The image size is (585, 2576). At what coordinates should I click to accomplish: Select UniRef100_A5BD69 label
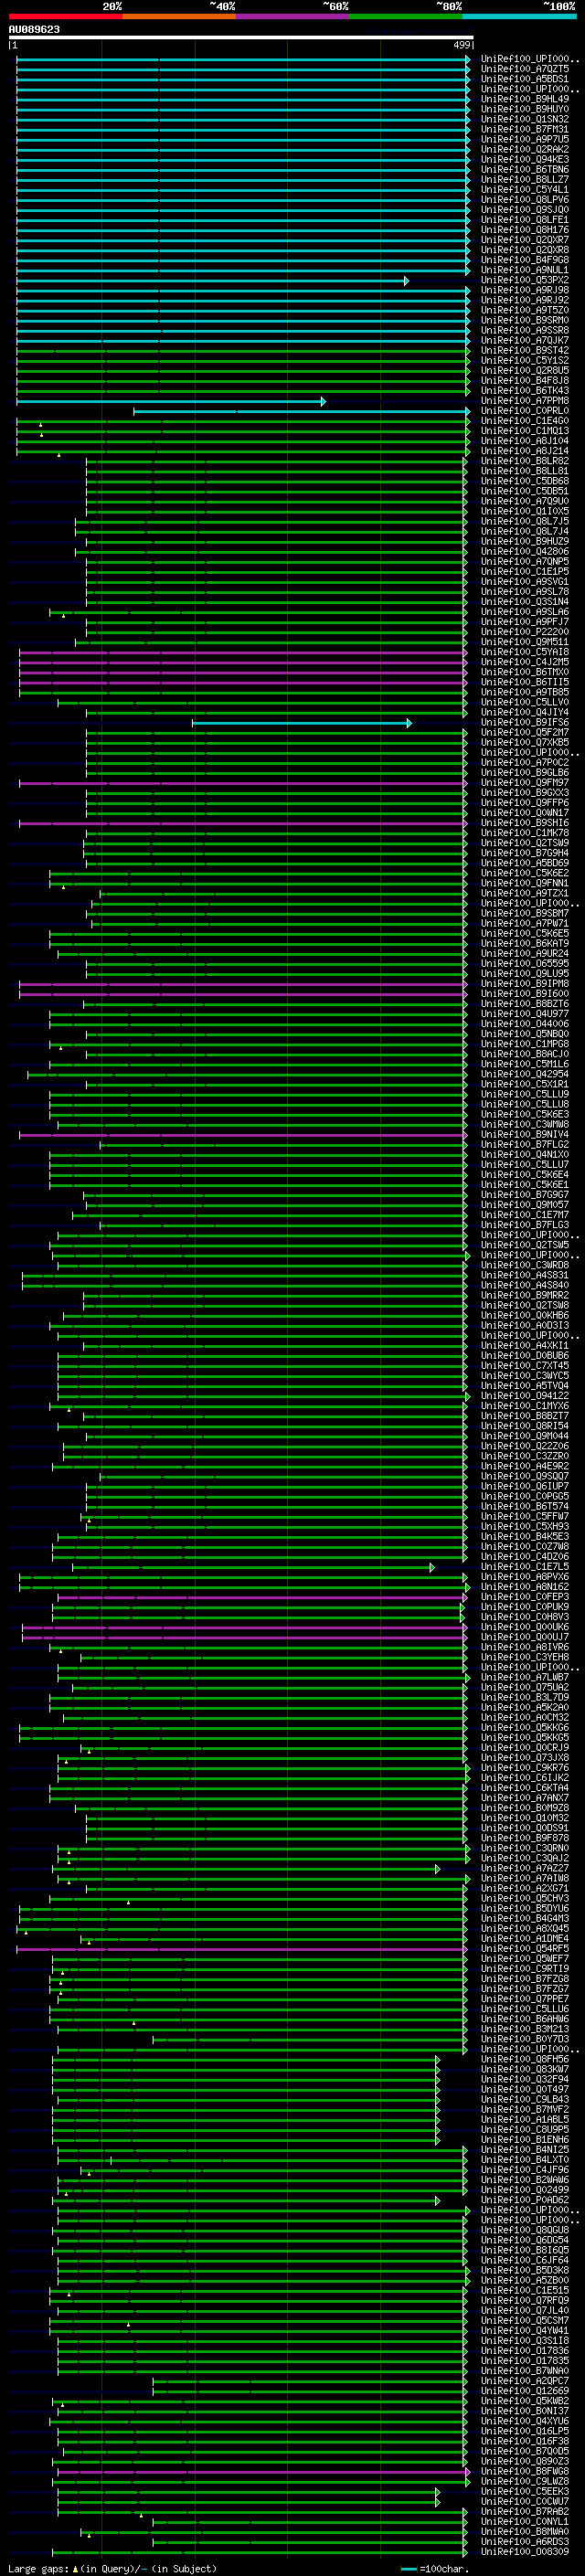(525, 863)
